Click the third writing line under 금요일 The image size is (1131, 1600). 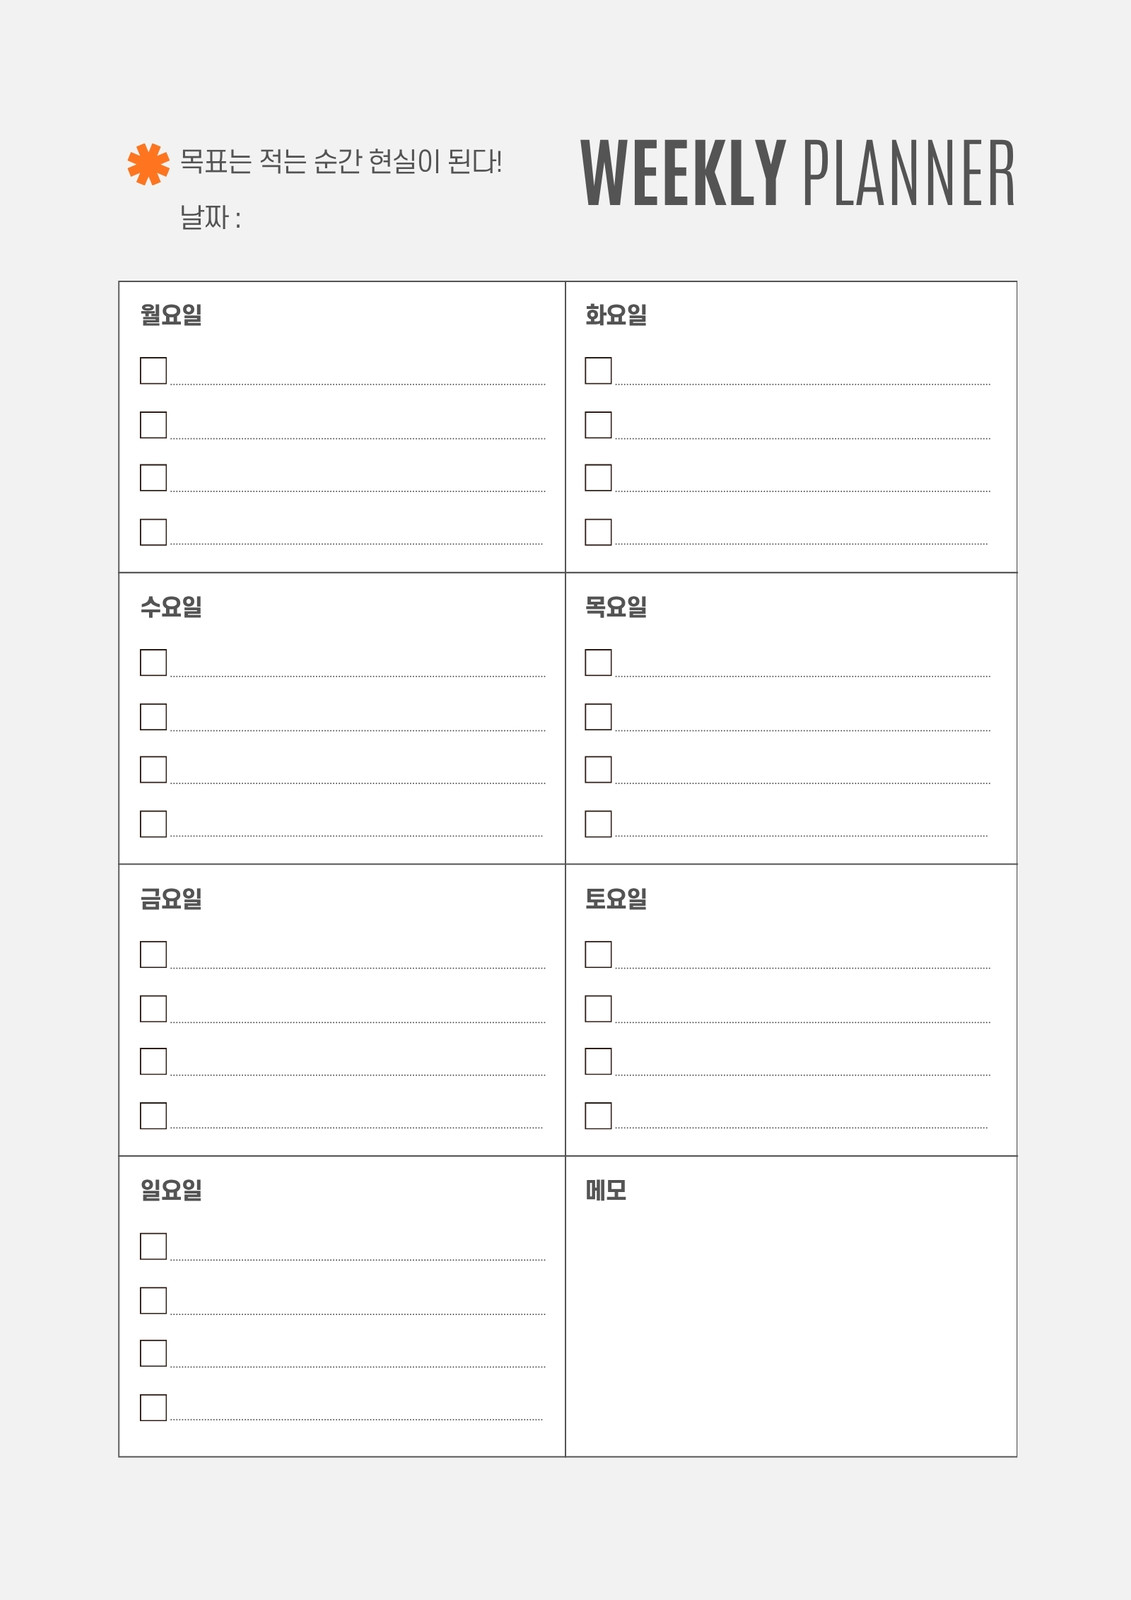(x=357, y=1075)
